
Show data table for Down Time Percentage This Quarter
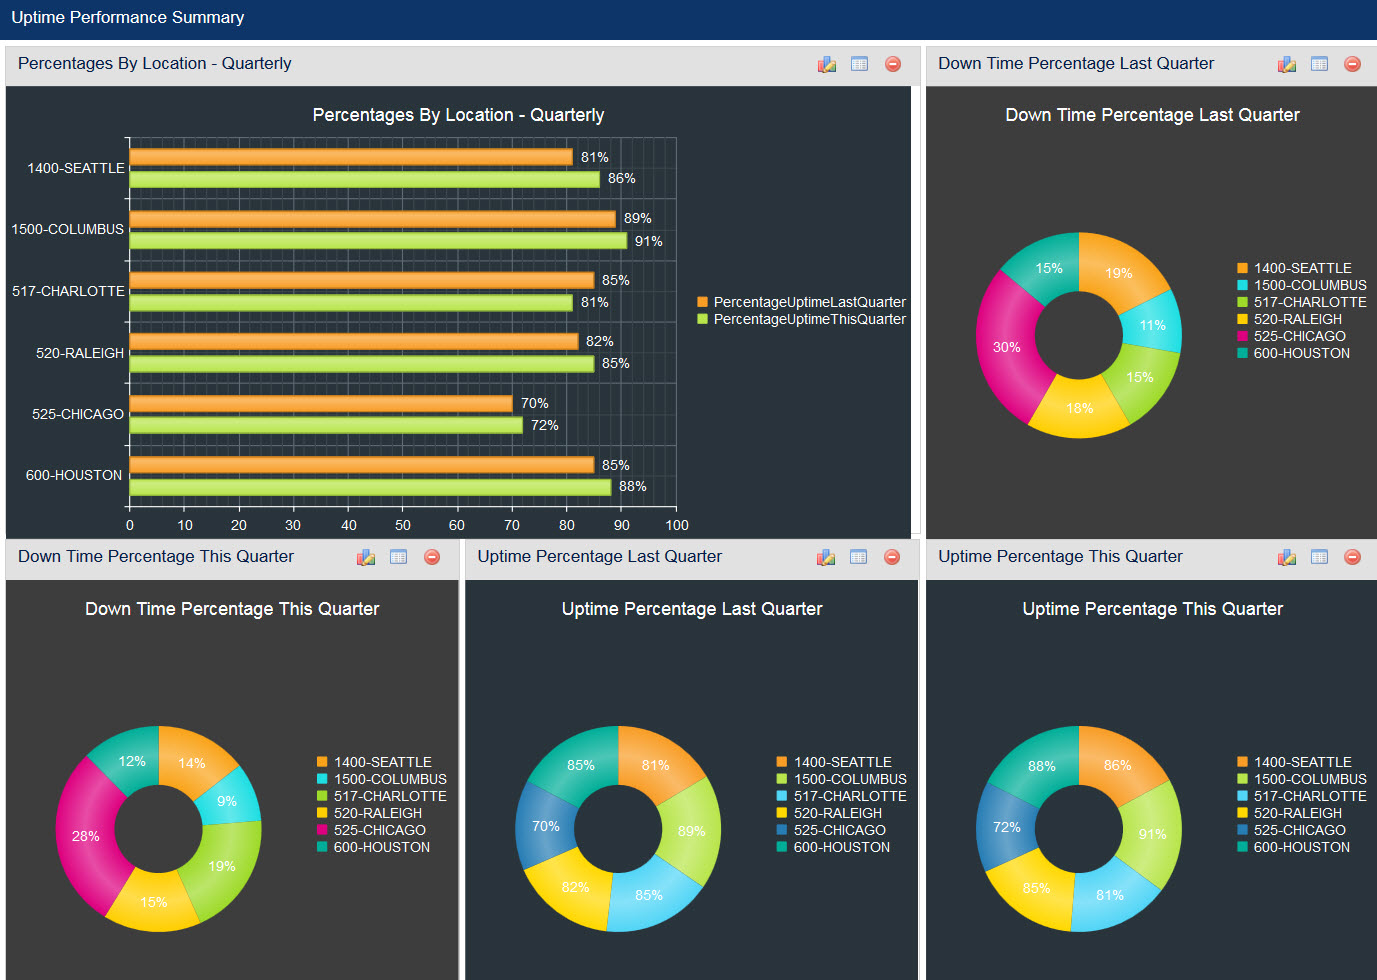[398, 557]
